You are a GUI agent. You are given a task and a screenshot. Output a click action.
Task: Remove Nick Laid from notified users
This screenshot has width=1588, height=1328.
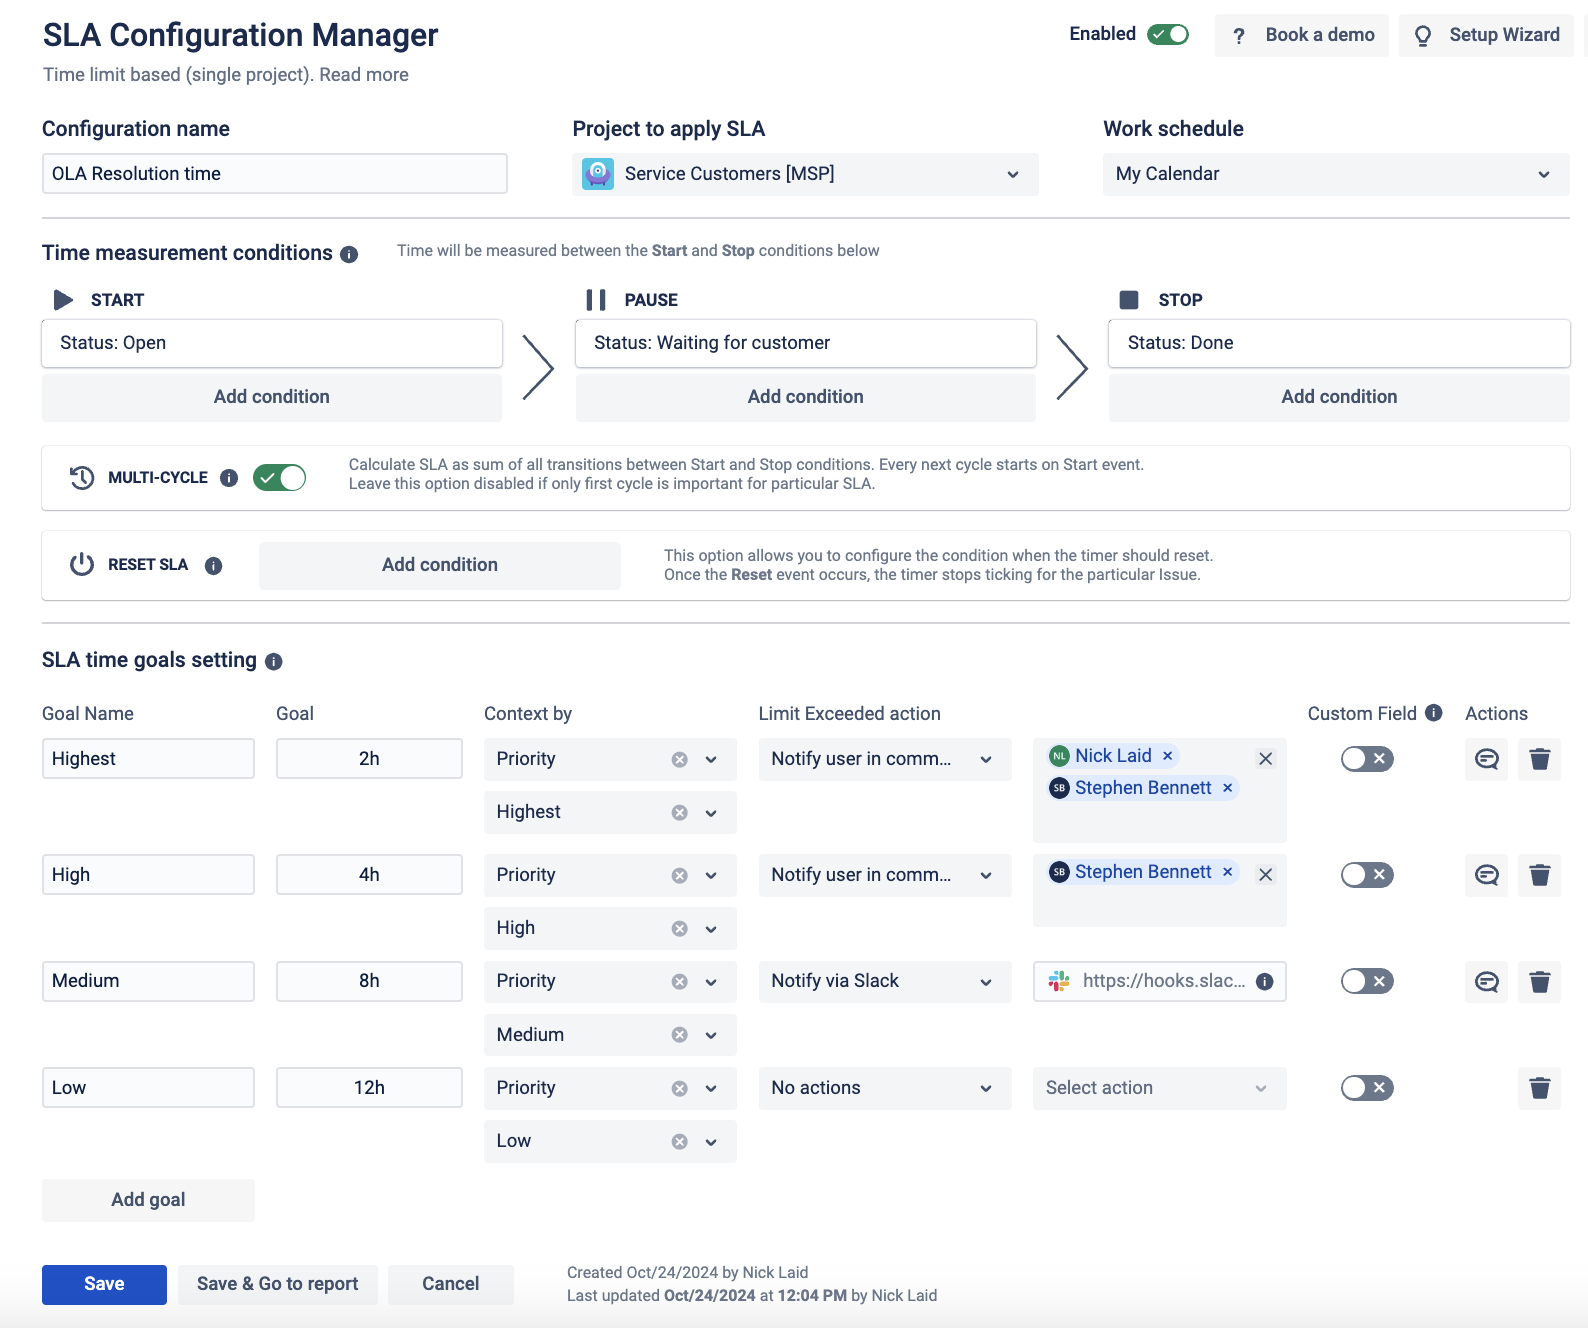tap(1167, 756)
